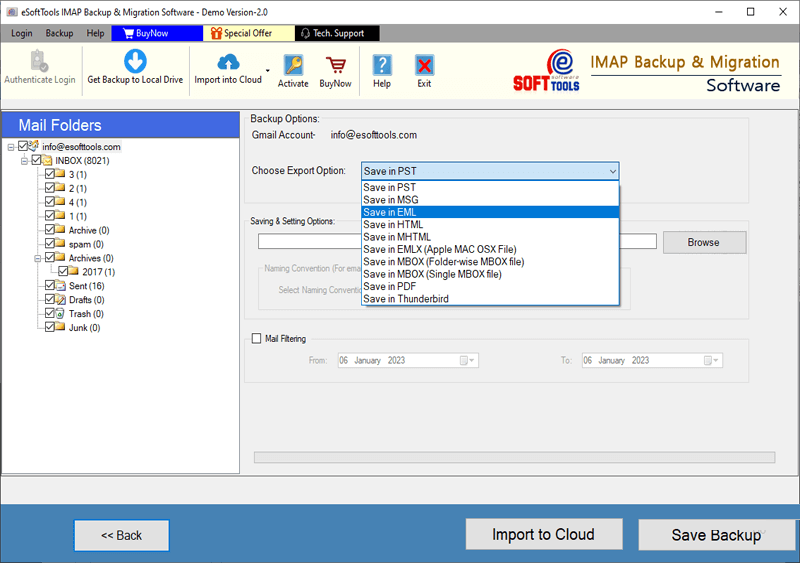800x563 pixels.
Task: Click the Import into Cloud icon
Action: pos(228,62)
